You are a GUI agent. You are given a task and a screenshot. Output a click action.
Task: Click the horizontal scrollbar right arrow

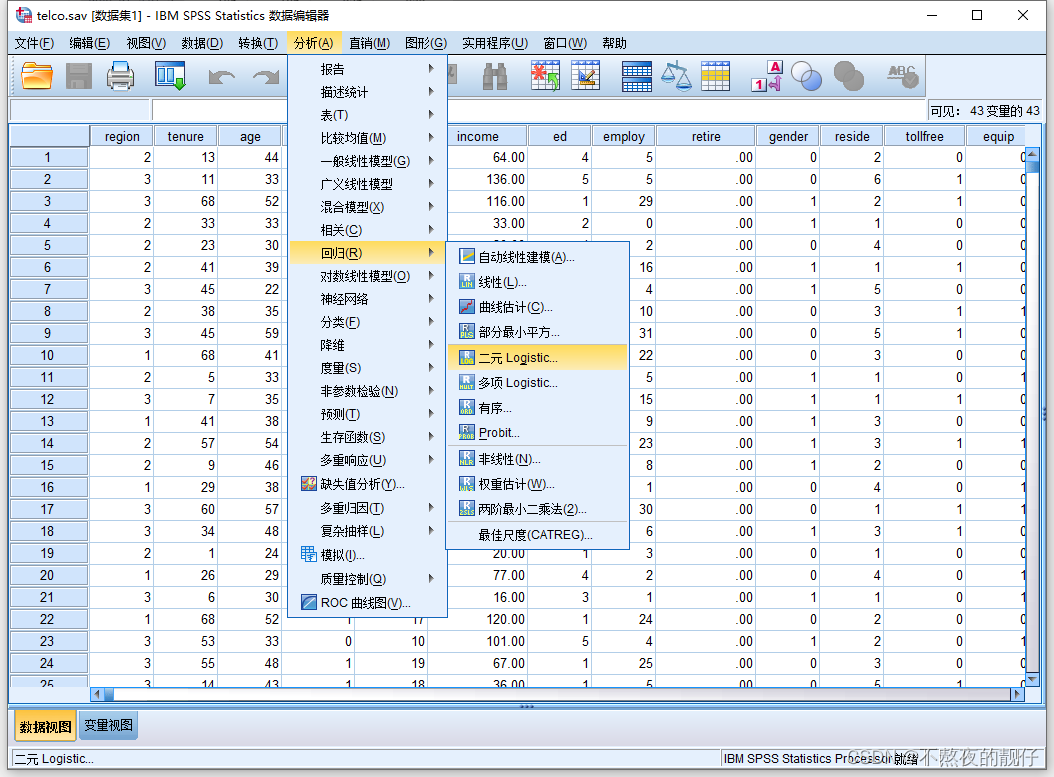[x=1018, y=694]
